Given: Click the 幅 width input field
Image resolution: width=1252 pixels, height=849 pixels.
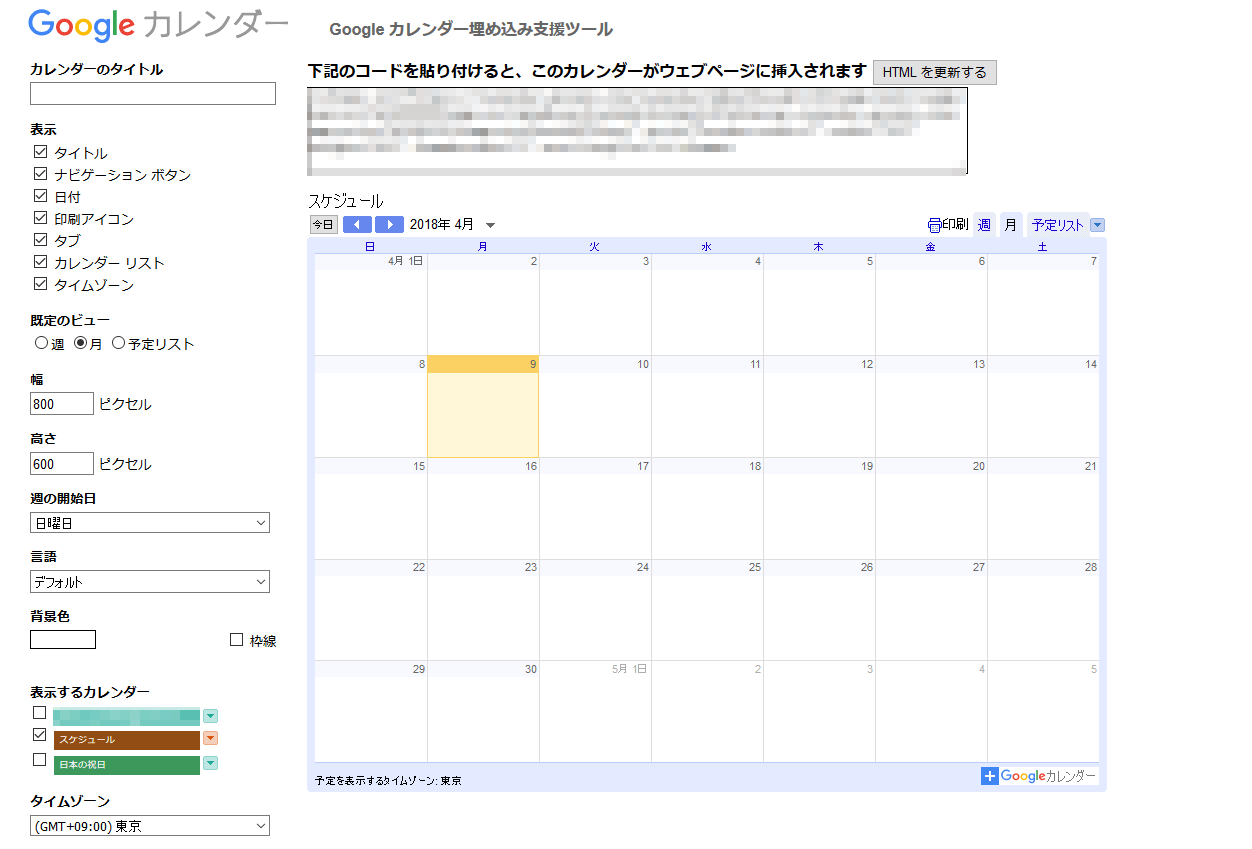Looking at the screenshot, I should tap(62, 404).
